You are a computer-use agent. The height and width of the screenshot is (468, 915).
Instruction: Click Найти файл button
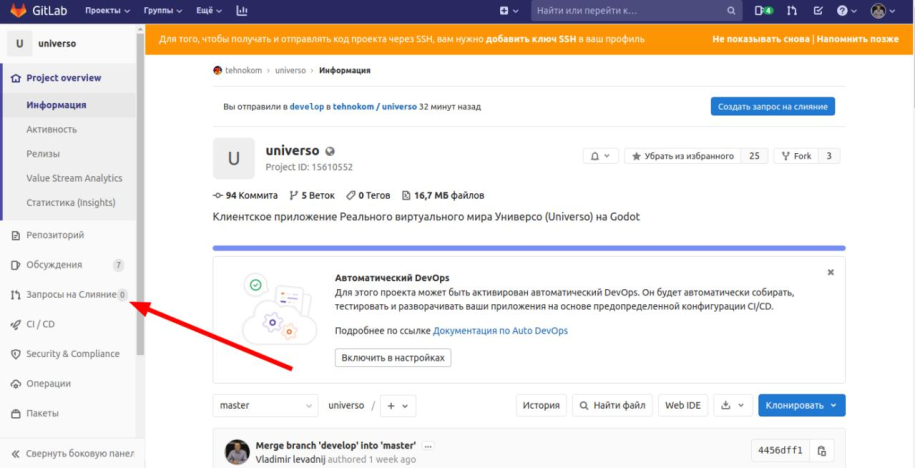tap(612, 406)
